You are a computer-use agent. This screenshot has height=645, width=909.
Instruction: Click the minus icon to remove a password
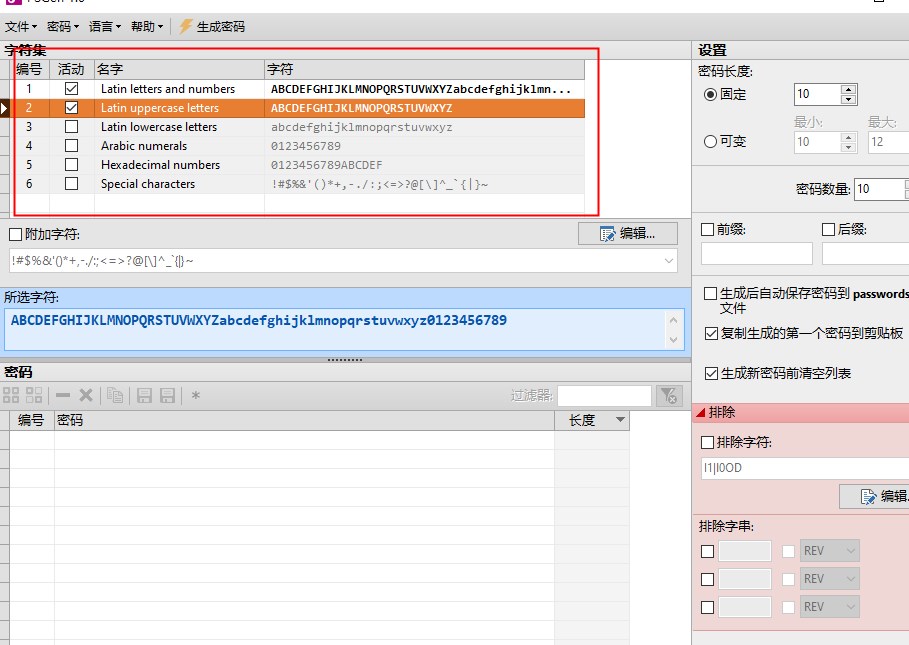(x=62, y=394)
